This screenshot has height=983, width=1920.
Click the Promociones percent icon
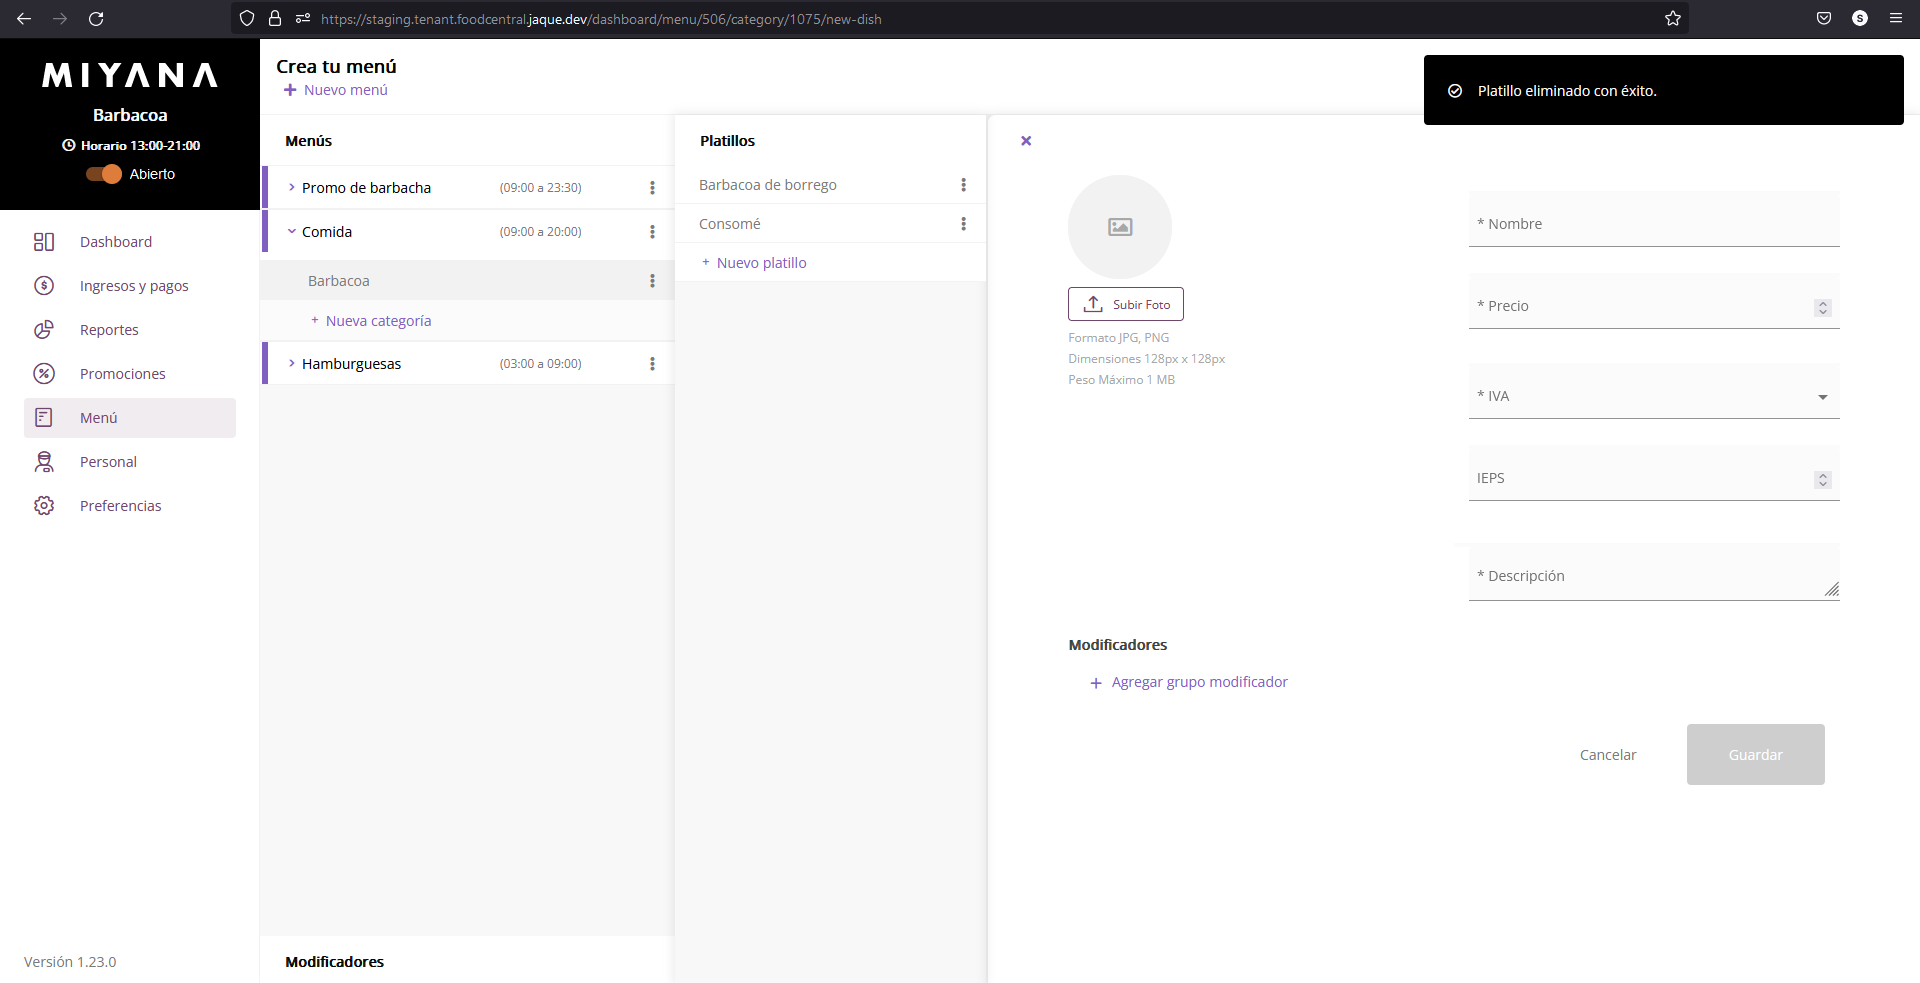pos(44,374)
